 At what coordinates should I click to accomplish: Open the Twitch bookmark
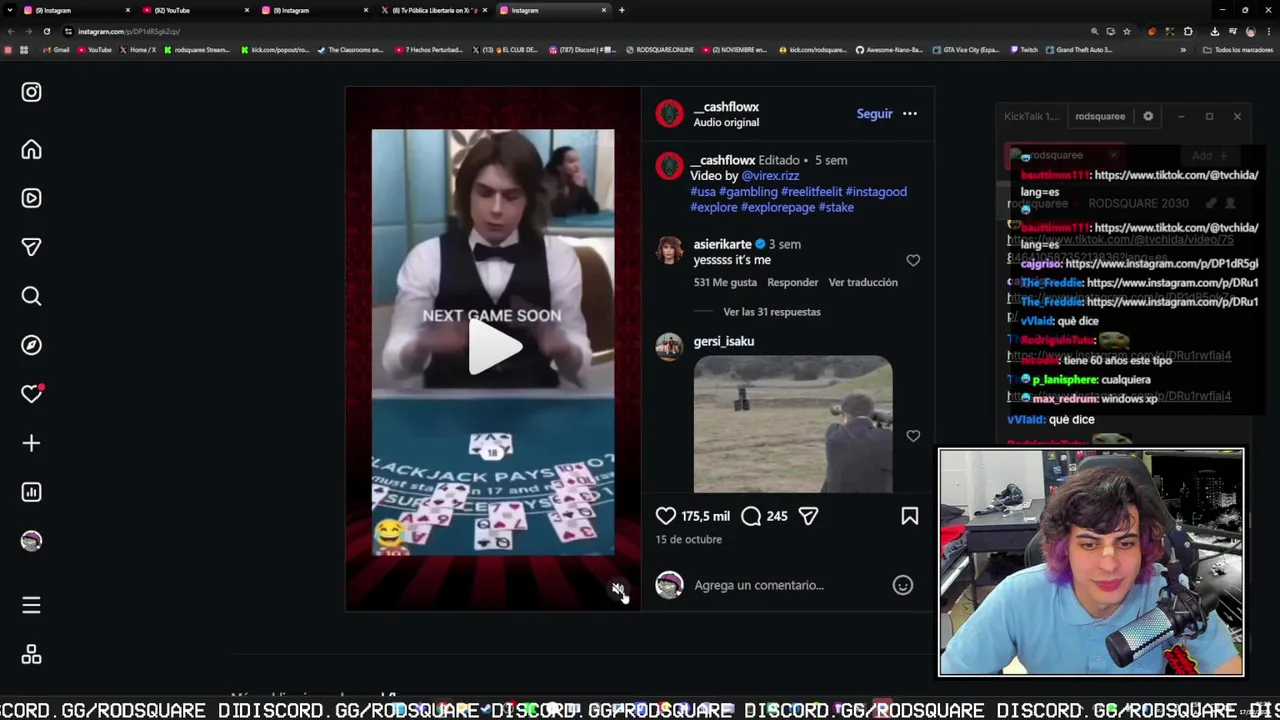click(x=1024, y=50)
